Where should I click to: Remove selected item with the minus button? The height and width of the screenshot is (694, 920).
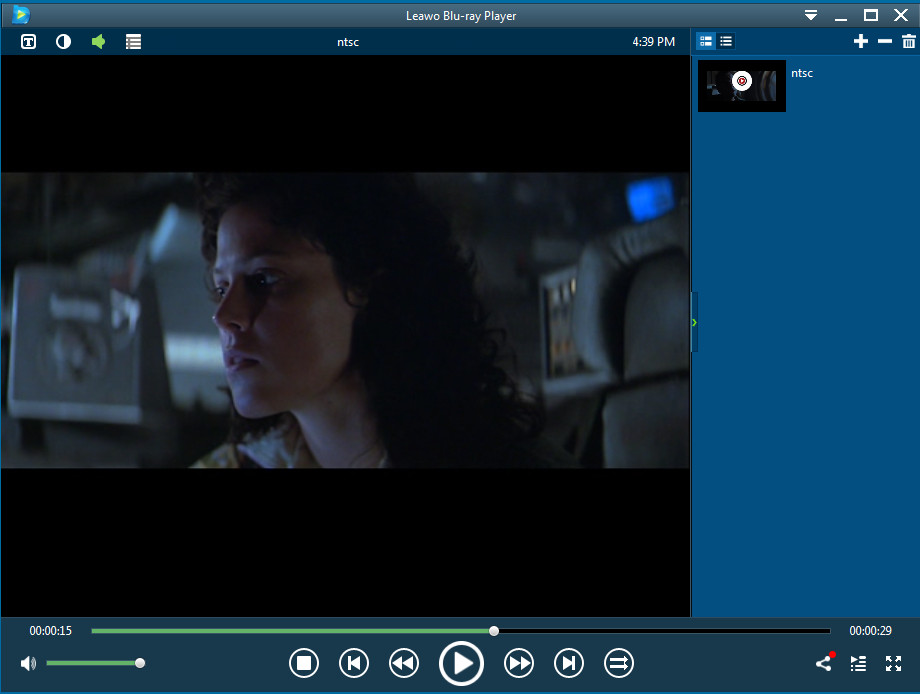(x=885, y=41)
